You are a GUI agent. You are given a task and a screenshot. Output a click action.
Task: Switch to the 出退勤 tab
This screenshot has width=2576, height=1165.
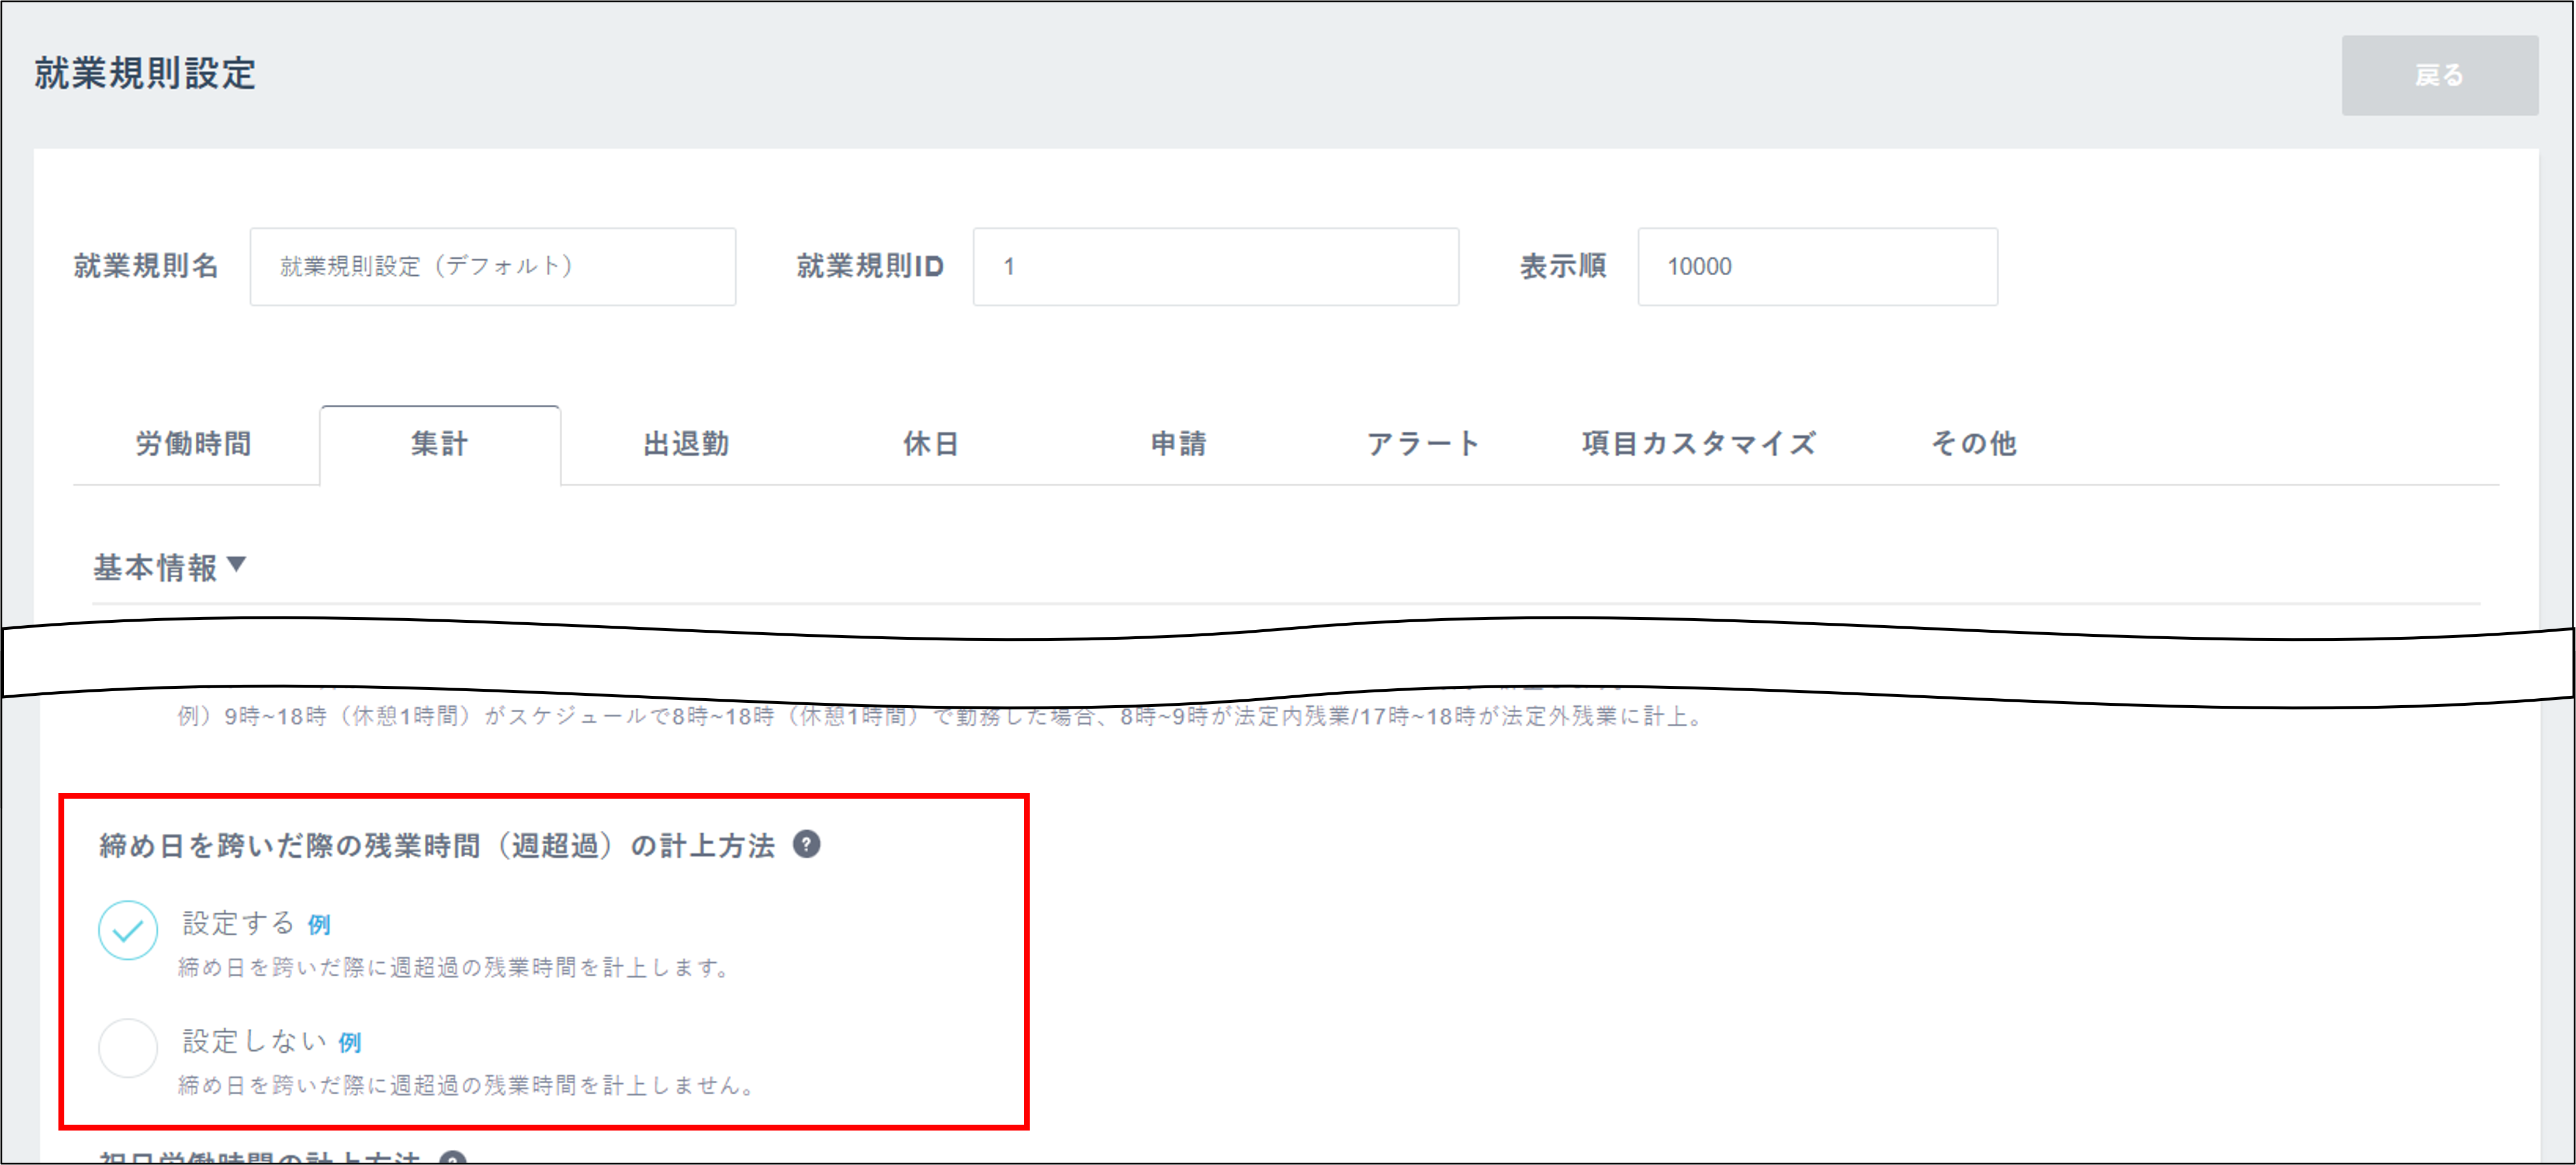click(686, 444)
